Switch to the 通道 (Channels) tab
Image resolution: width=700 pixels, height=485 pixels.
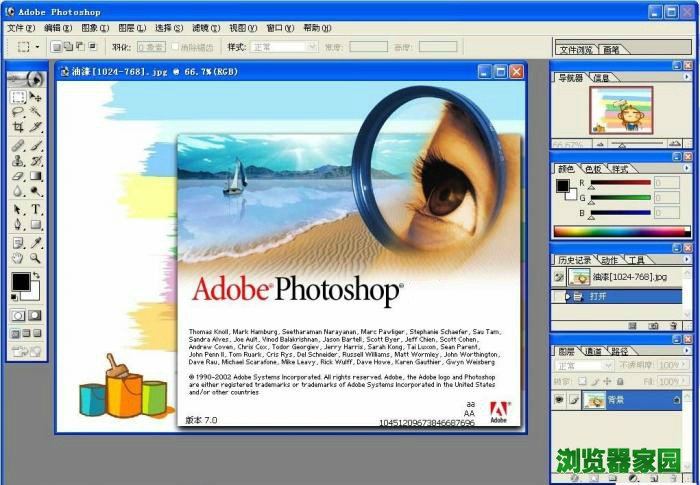(x=594, y=351)
